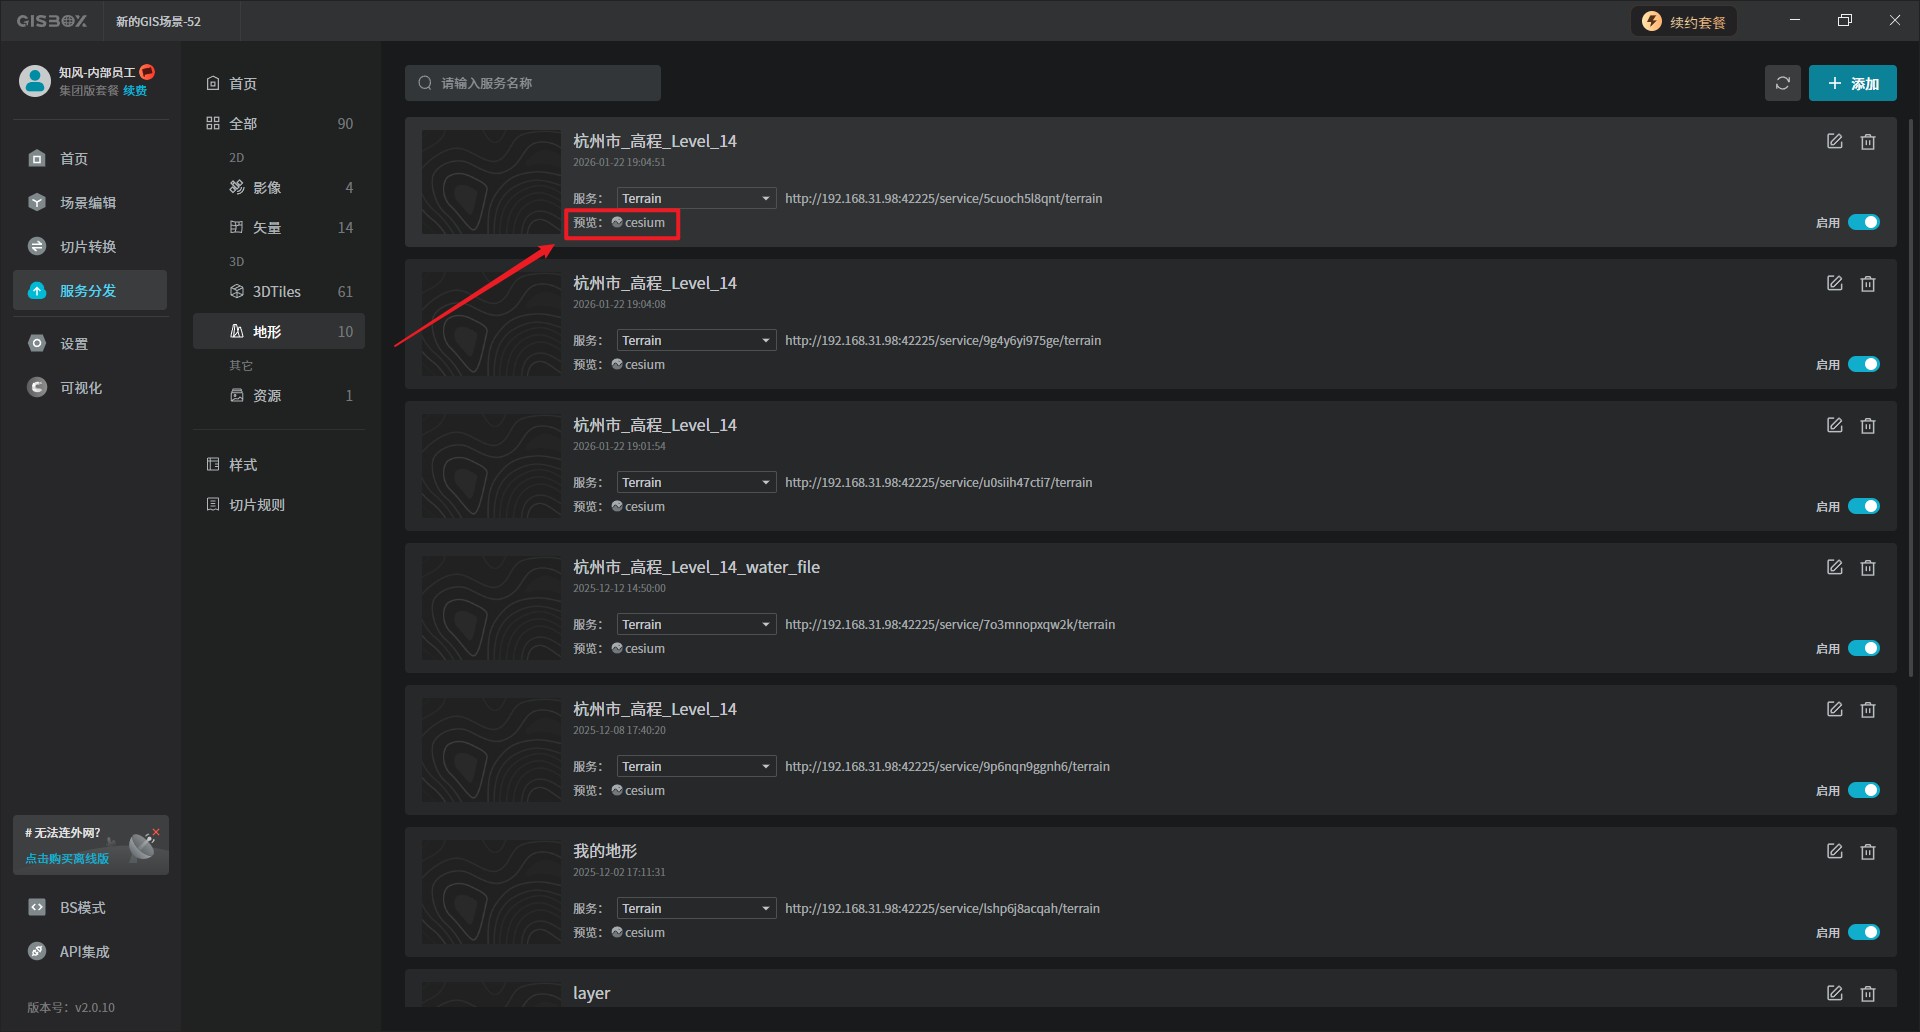1920x1032 pixels.
Task: Select the 矢量 category in the list
Action: (x=267, y=228)
